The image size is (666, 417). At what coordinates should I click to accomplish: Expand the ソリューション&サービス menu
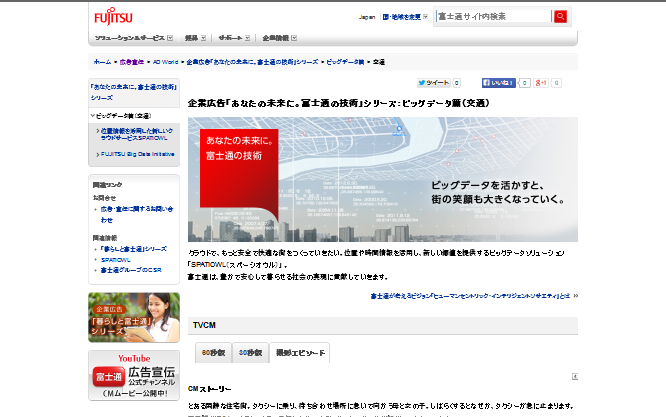(x=133, y=38)
